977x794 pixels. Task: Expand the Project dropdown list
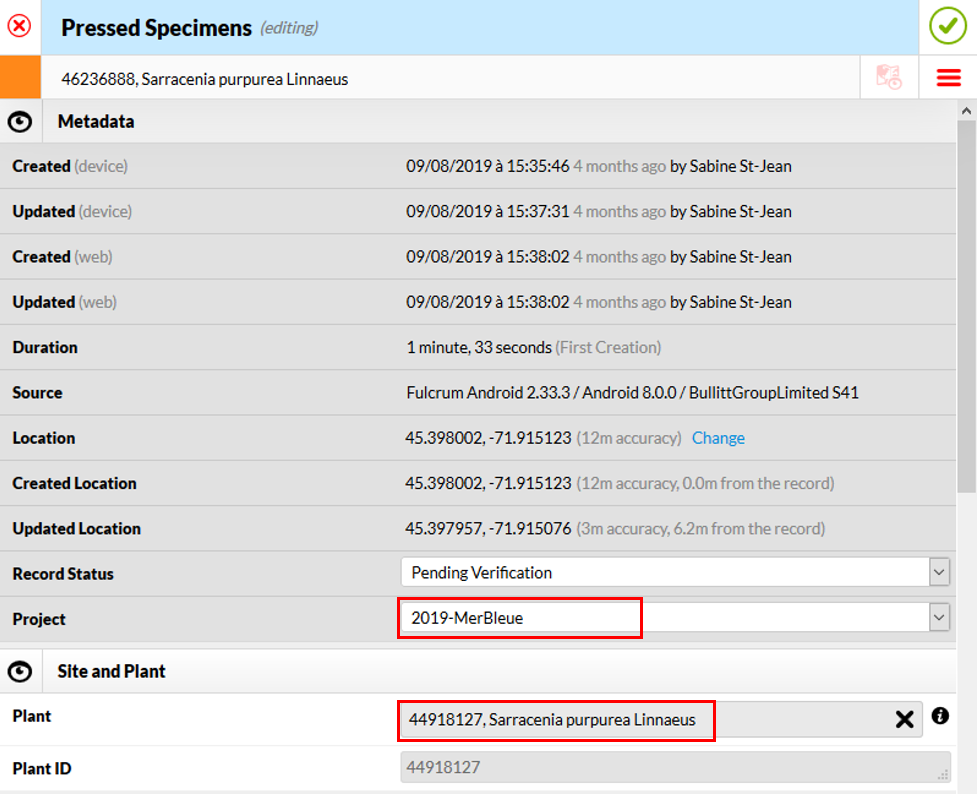click(938, 618)
